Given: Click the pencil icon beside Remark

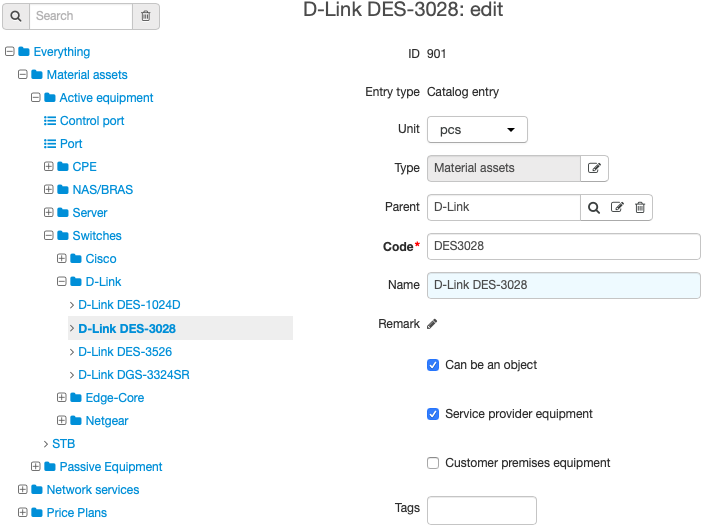Looking at the screenshot, I should 432,324.
